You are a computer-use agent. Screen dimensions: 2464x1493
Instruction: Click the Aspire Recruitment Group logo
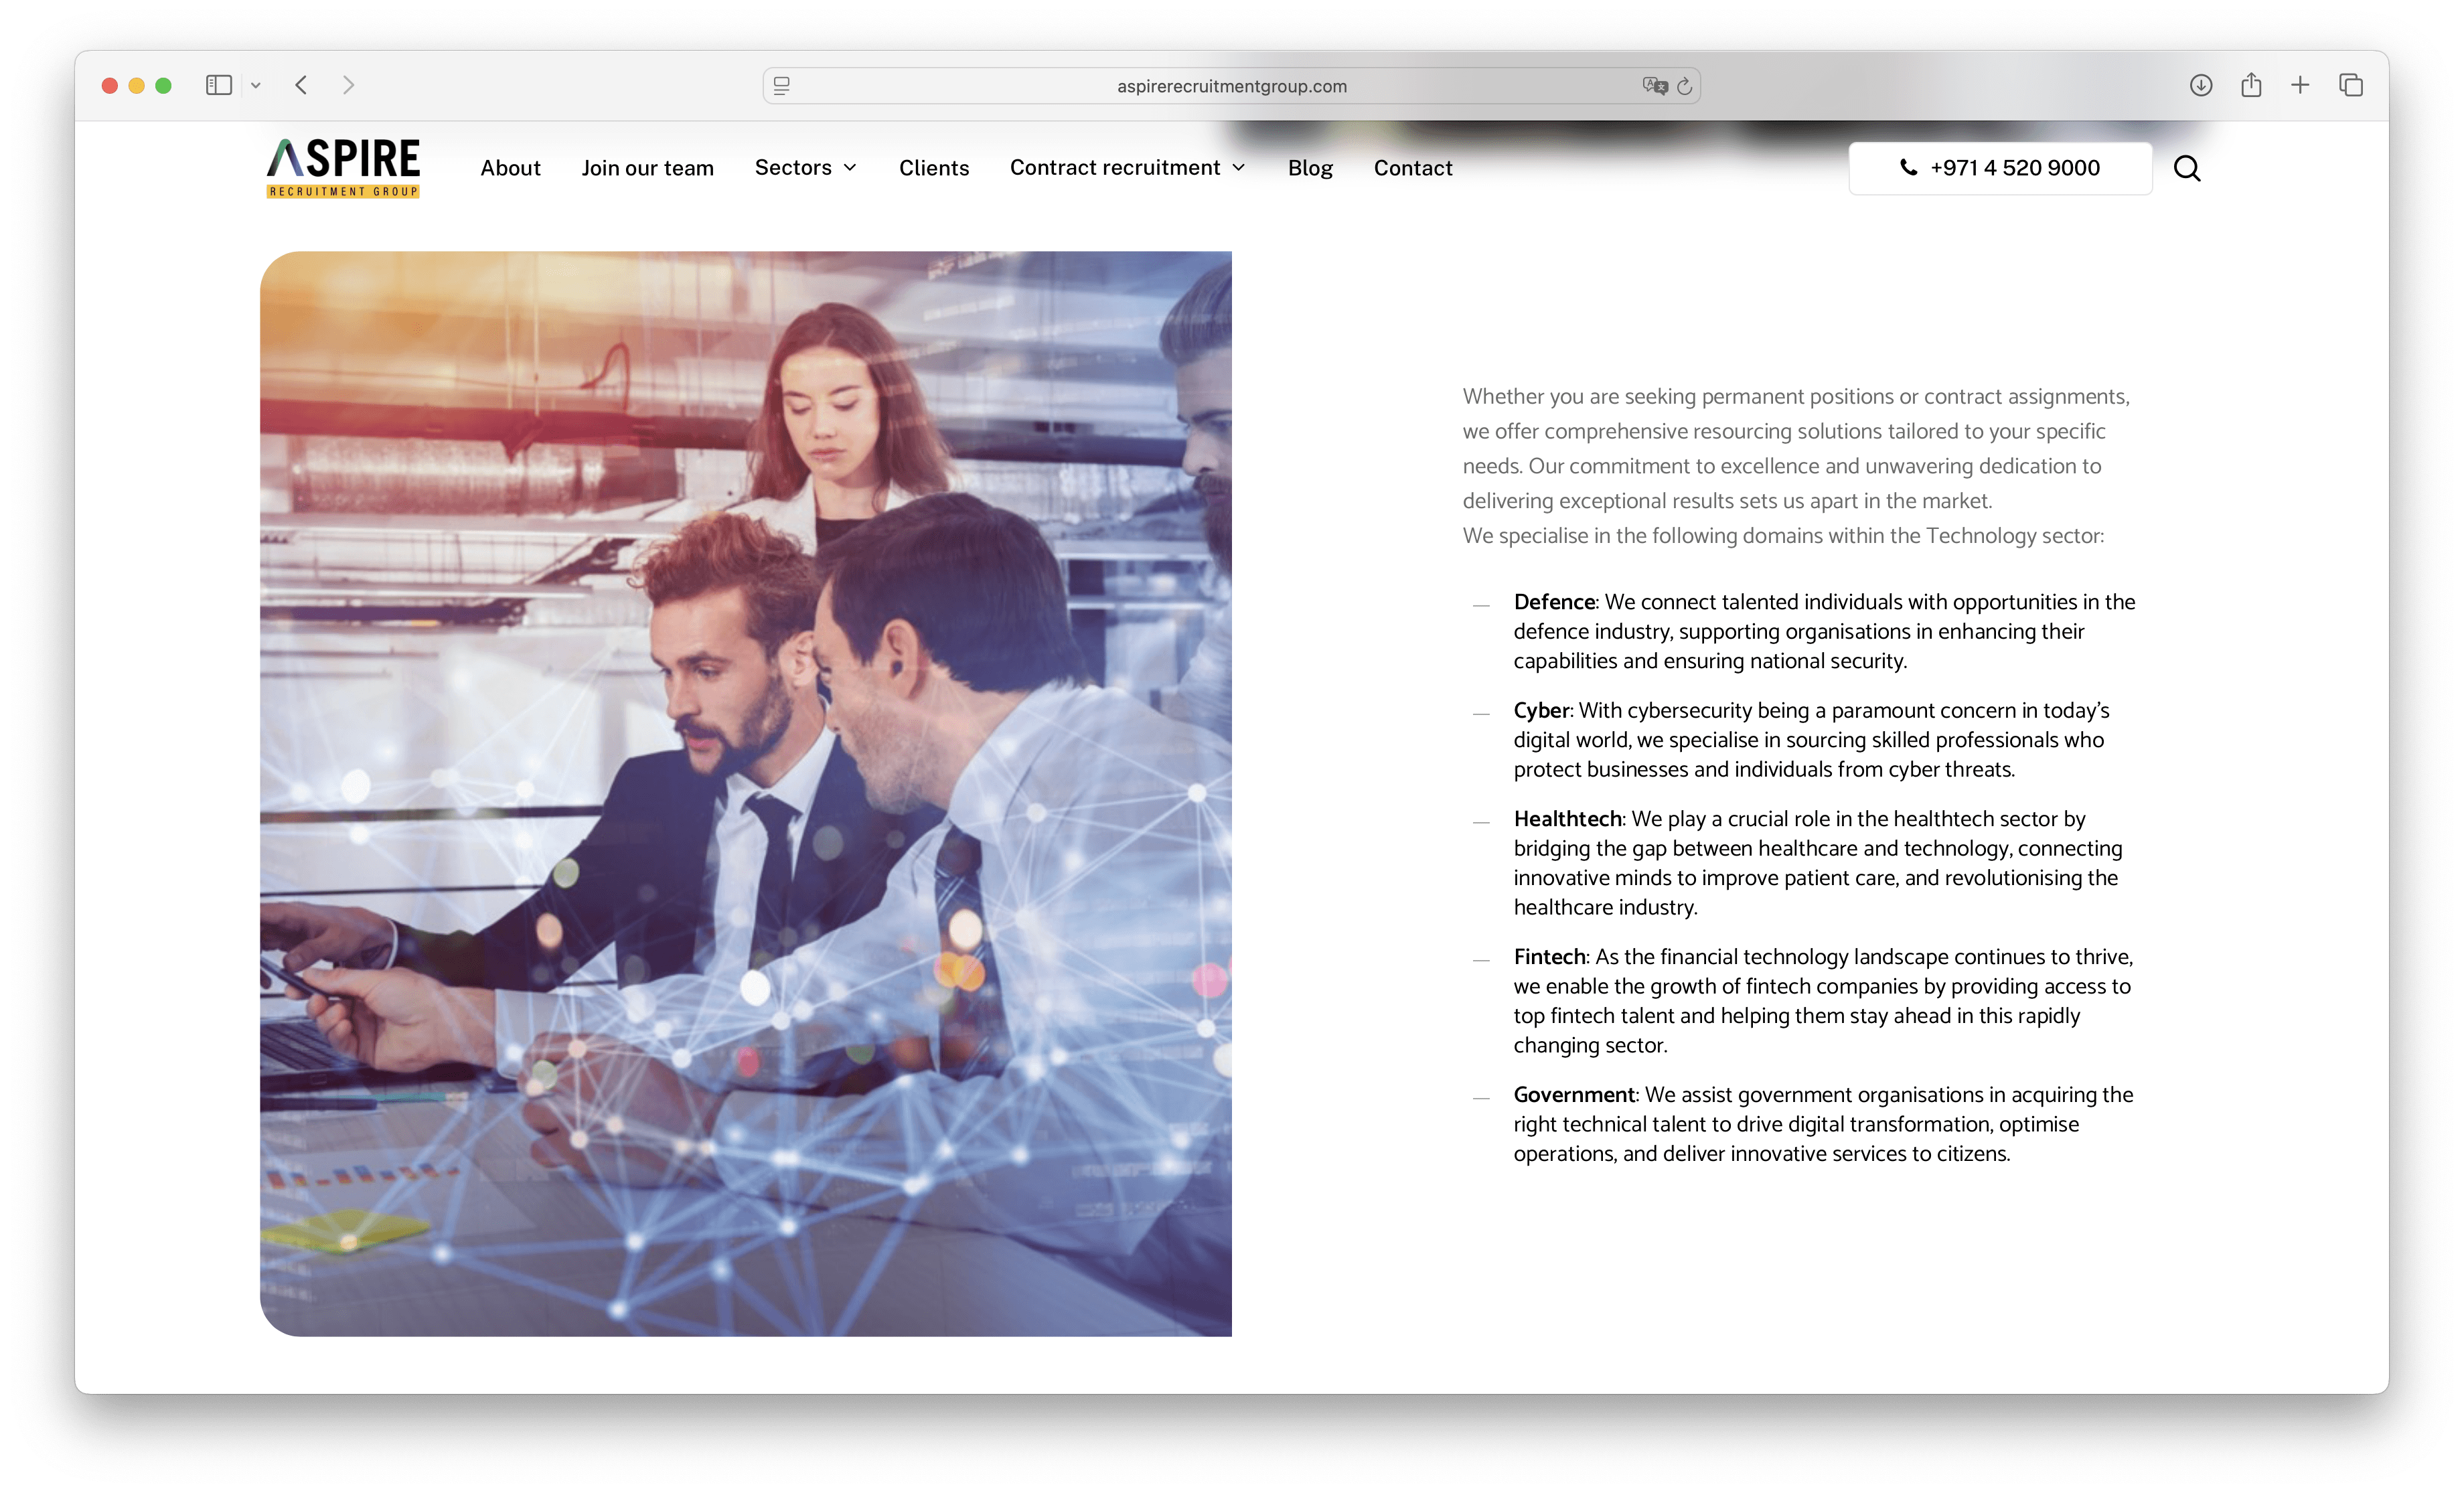pos(343,168)
